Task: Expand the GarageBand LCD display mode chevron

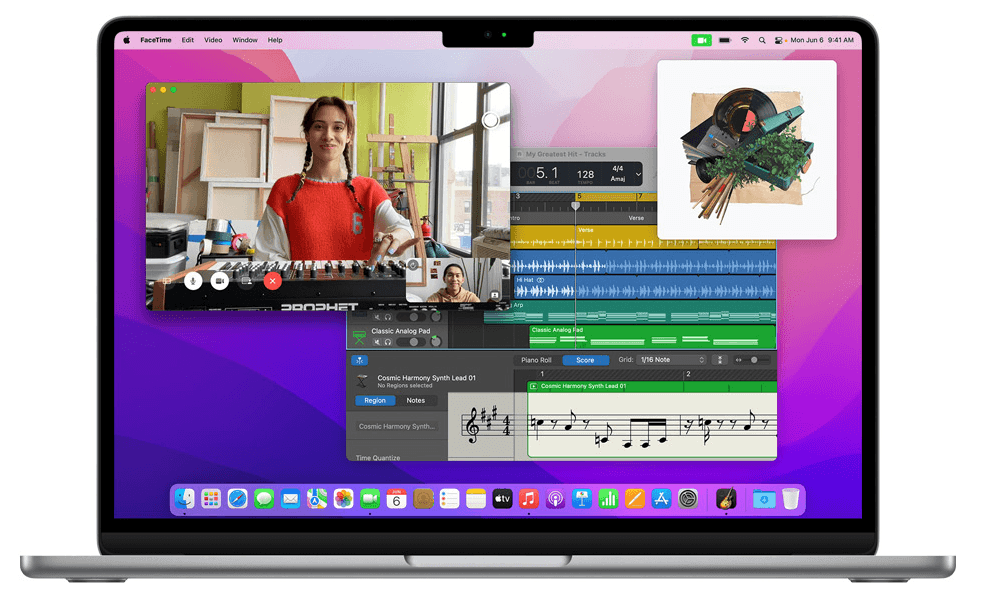Action: click(638, 174)
